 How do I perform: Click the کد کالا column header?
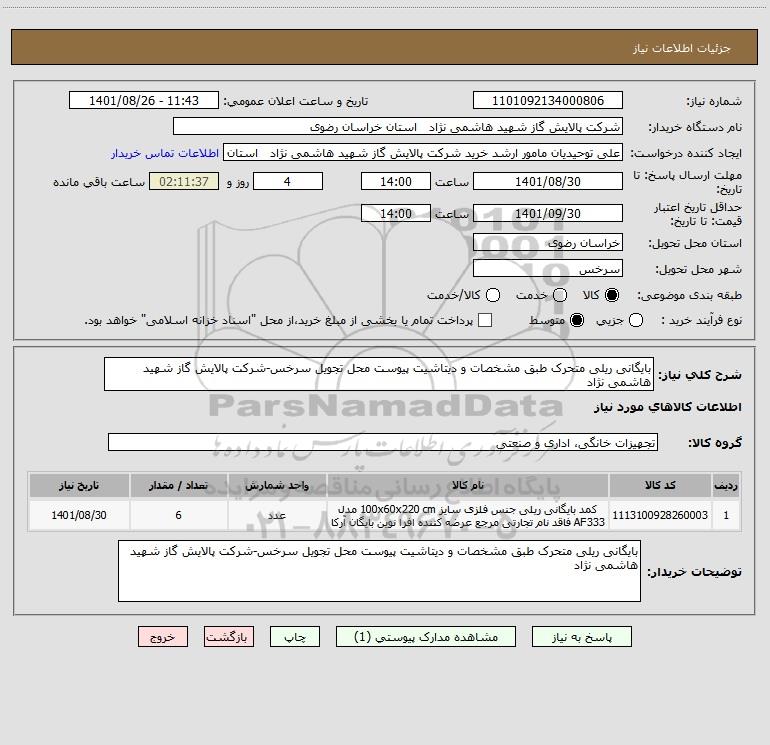(660, 486)
